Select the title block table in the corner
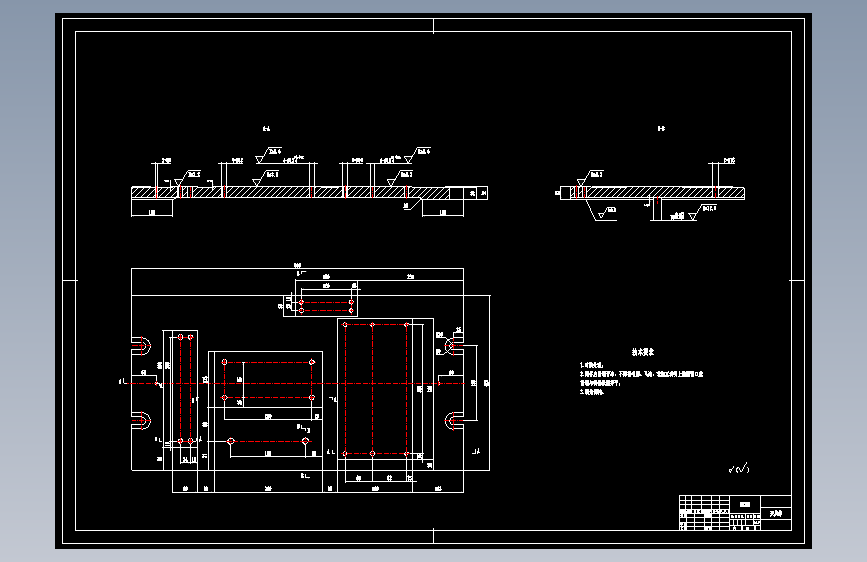The width and height of the screenshot is (867, 562). pyautogui.click(x=735, y=513)
